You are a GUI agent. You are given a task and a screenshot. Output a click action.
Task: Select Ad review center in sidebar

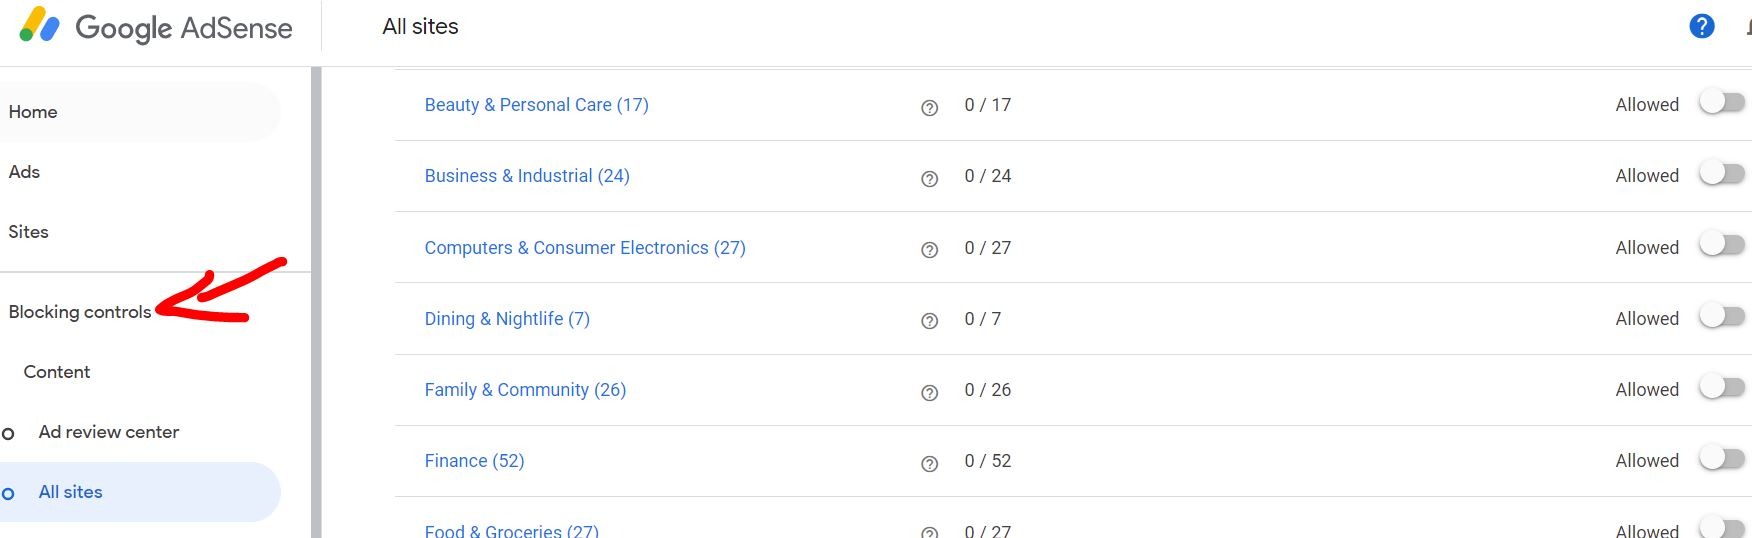[108, 432]
